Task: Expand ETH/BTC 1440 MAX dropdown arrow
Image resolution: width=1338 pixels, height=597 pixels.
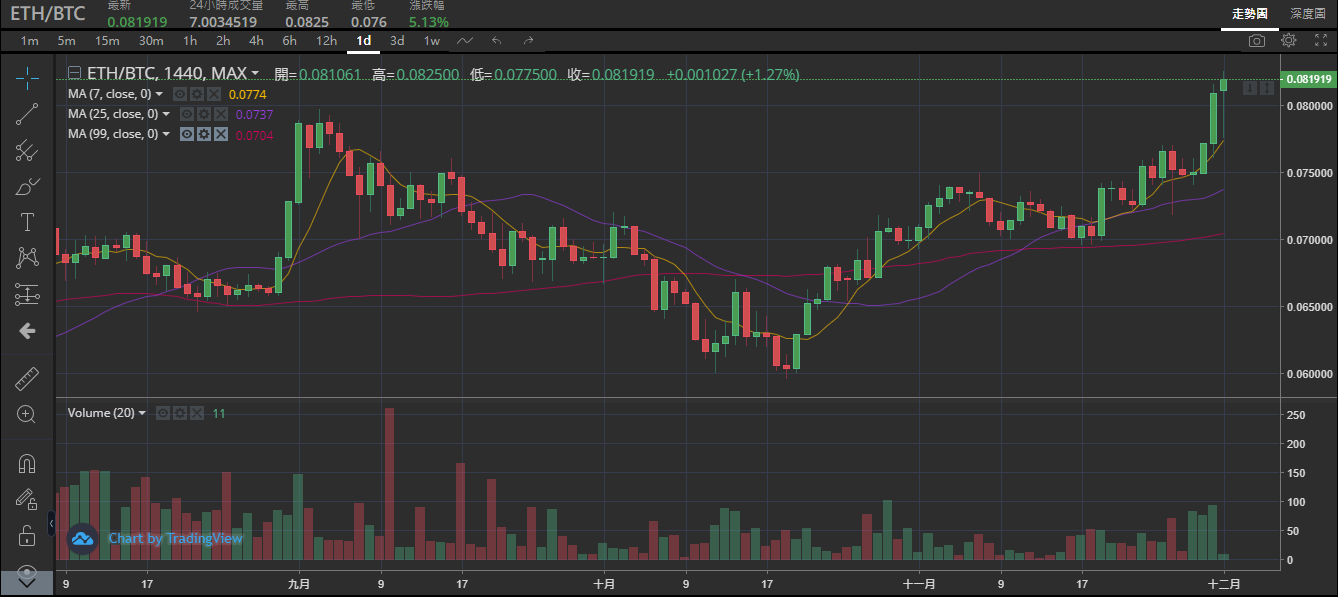Action: [255, 74]
